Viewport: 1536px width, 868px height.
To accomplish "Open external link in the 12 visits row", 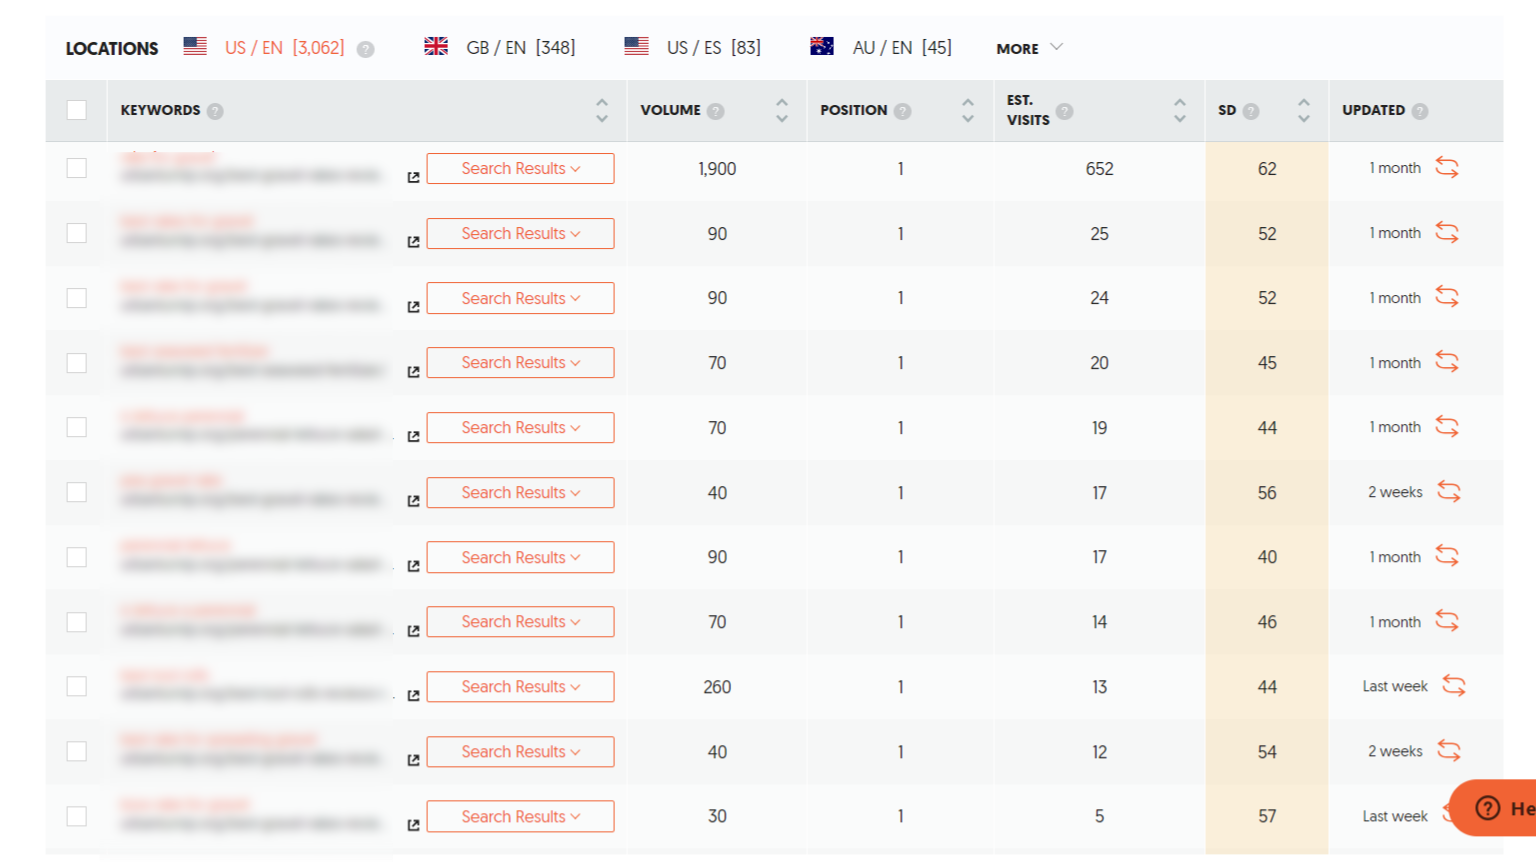I will [x=413, y=760].
